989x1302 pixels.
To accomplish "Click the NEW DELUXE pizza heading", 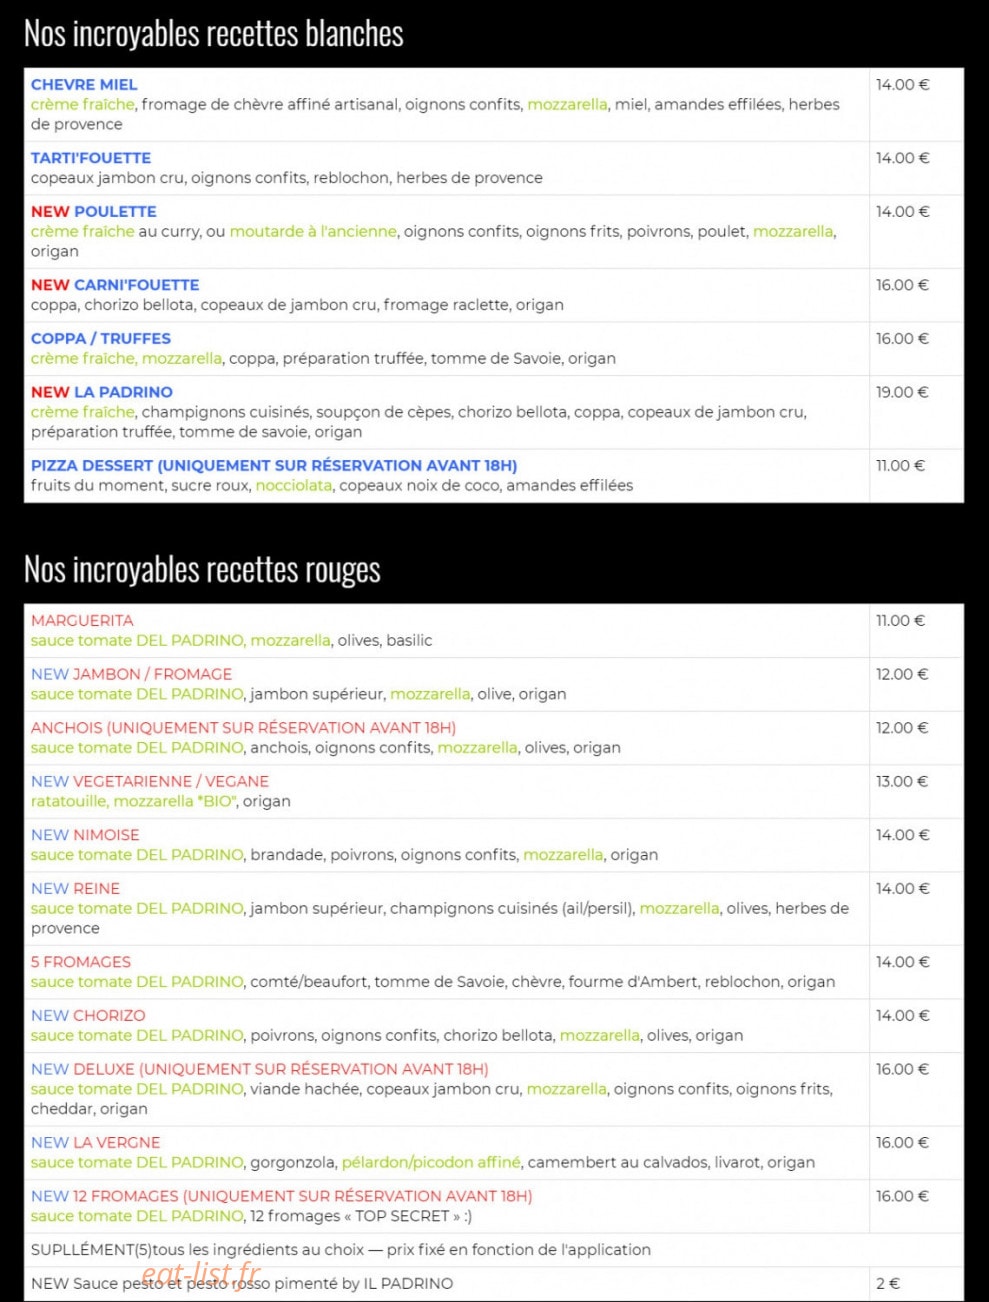I will [260, 1069].
